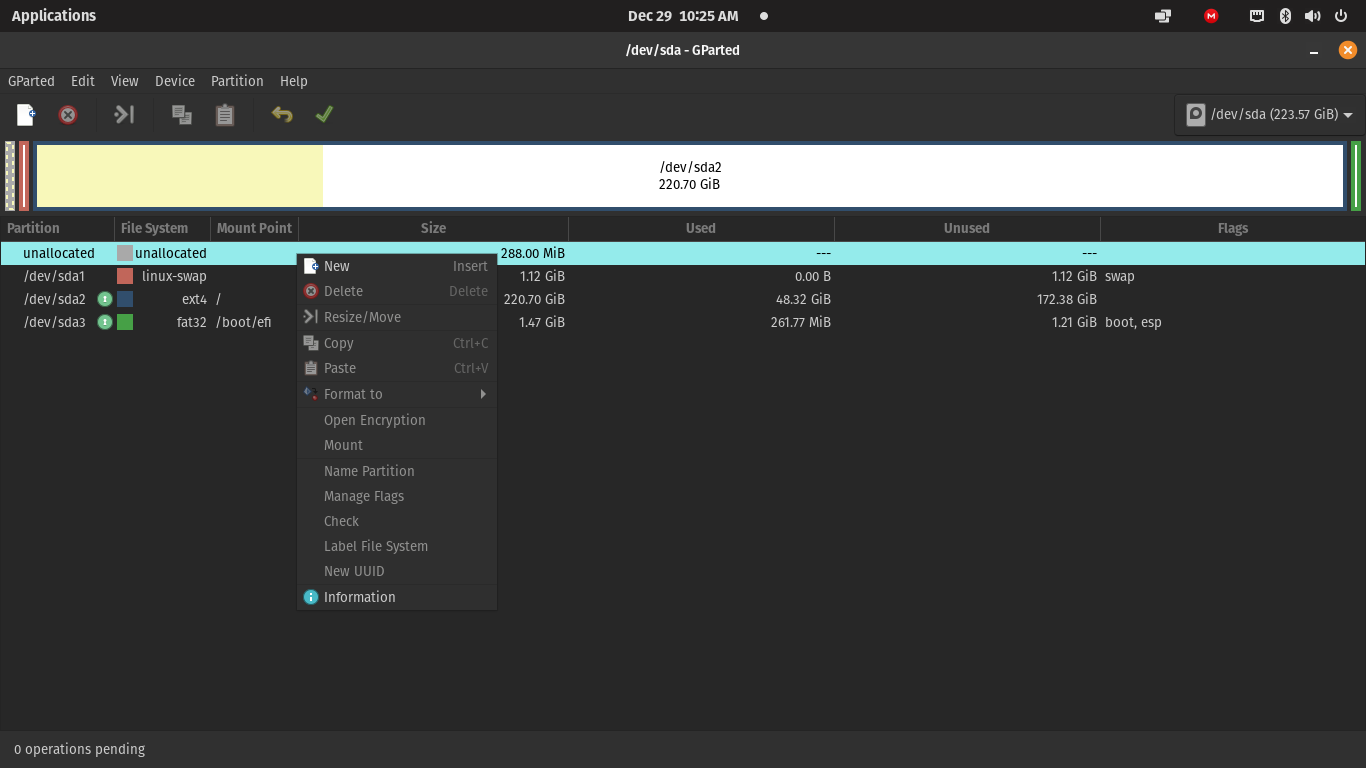
Task: Click Manage Flags in the context menu
Action: point(397,496)
